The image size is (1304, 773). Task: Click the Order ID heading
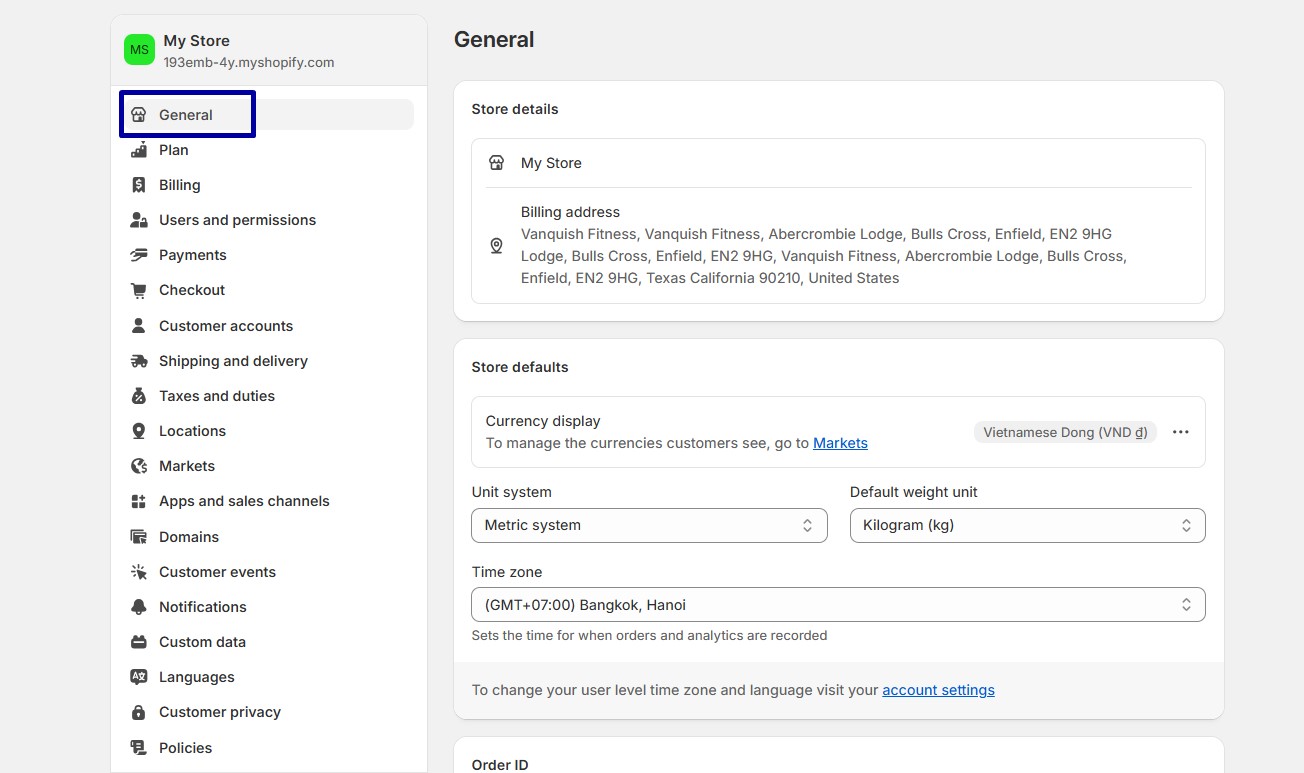[500, 765]
